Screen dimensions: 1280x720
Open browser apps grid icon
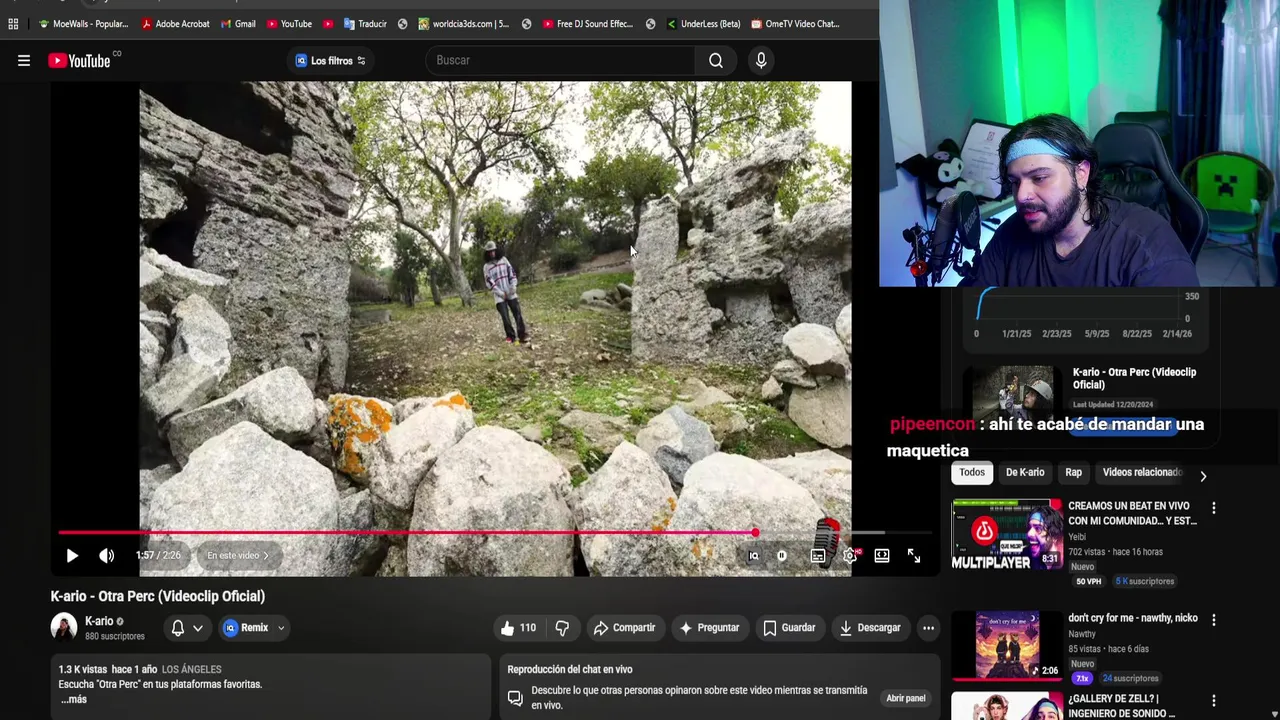pos(13,24)
